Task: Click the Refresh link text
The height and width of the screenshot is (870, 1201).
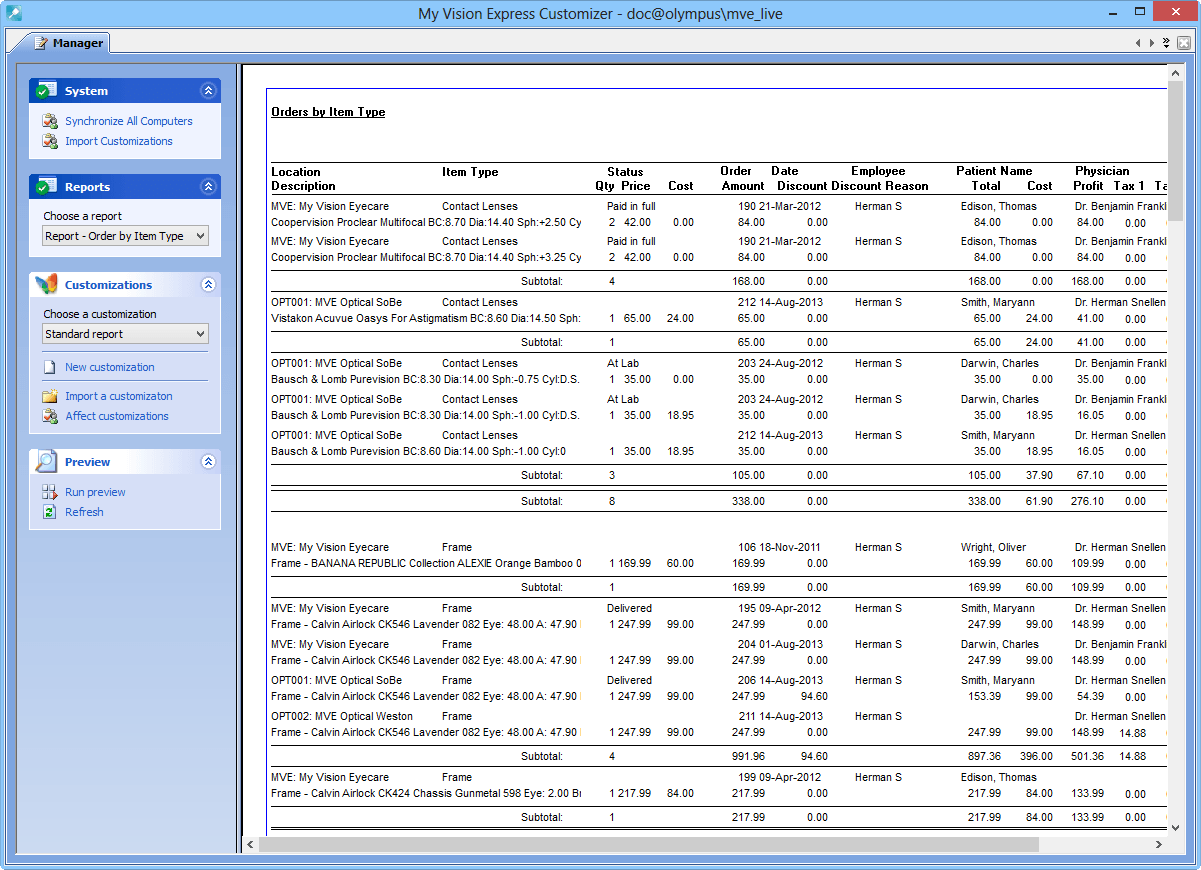Action: tap(84, 512)
